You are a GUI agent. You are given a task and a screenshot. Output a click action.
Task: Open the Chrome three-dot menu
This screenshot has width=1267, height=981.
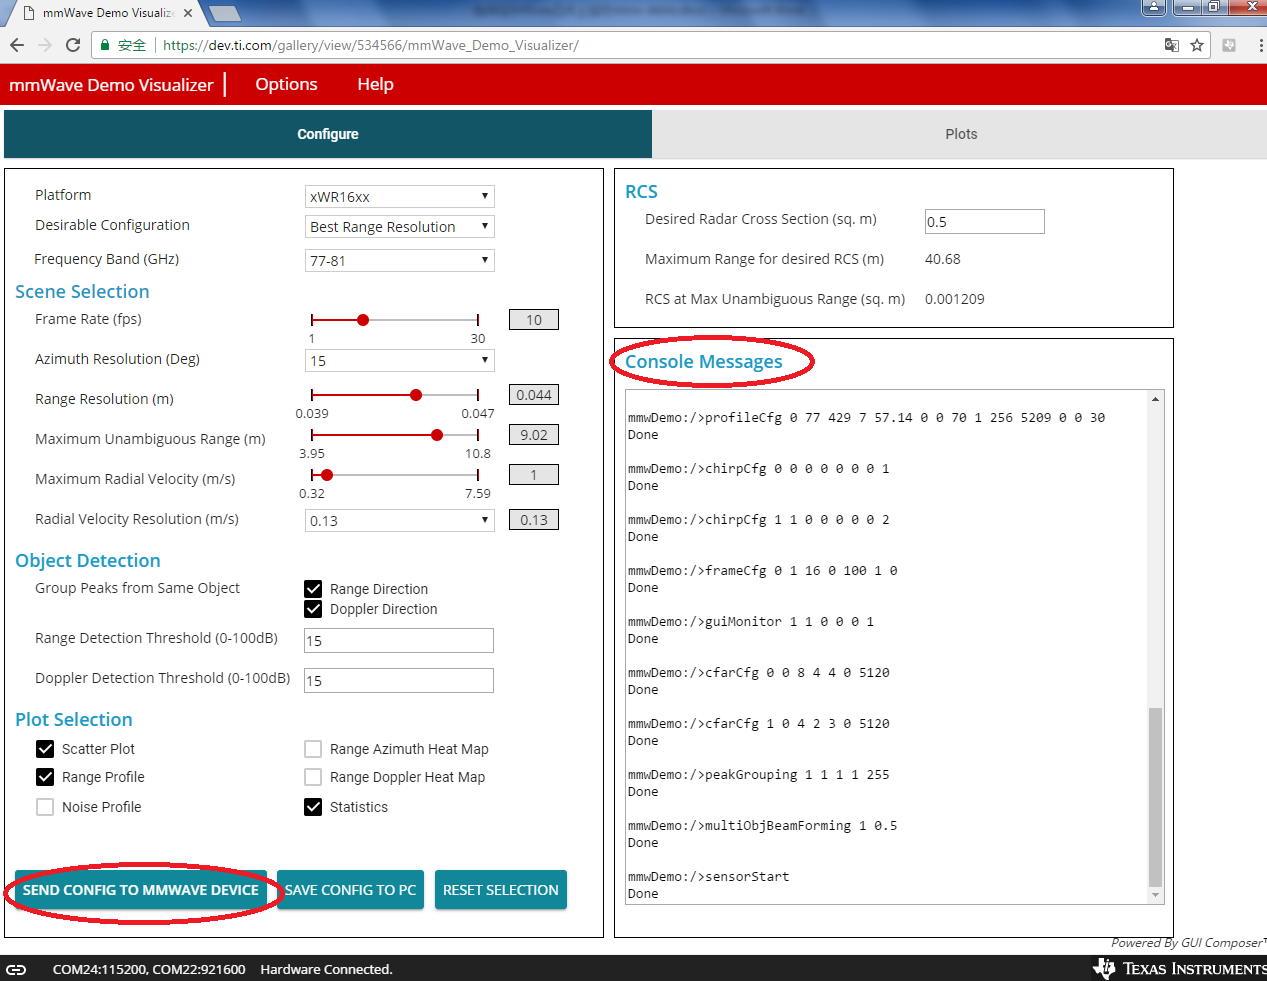tap(1260, 45)
